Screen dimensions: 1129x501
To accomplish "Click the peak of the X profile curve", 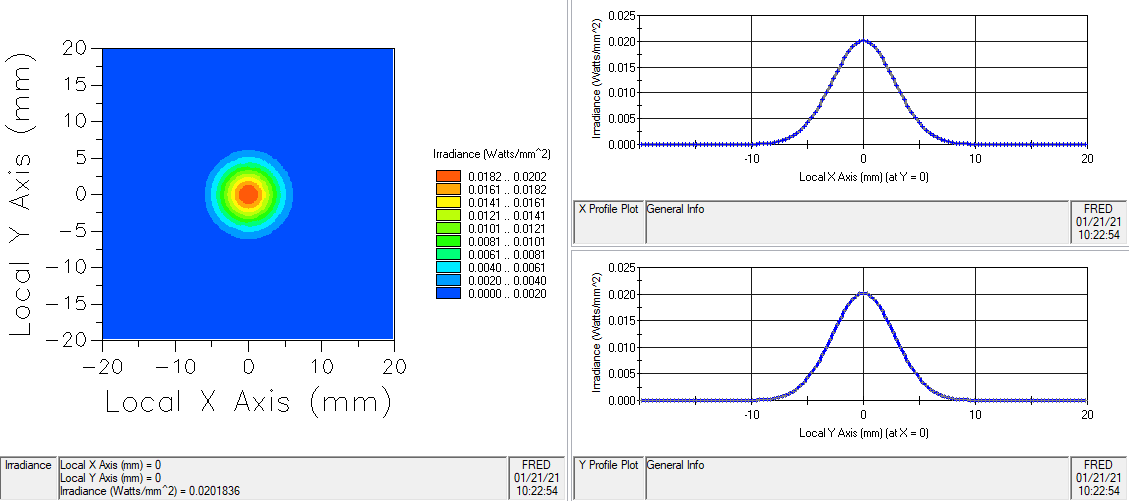I will (x=863, y=41).
